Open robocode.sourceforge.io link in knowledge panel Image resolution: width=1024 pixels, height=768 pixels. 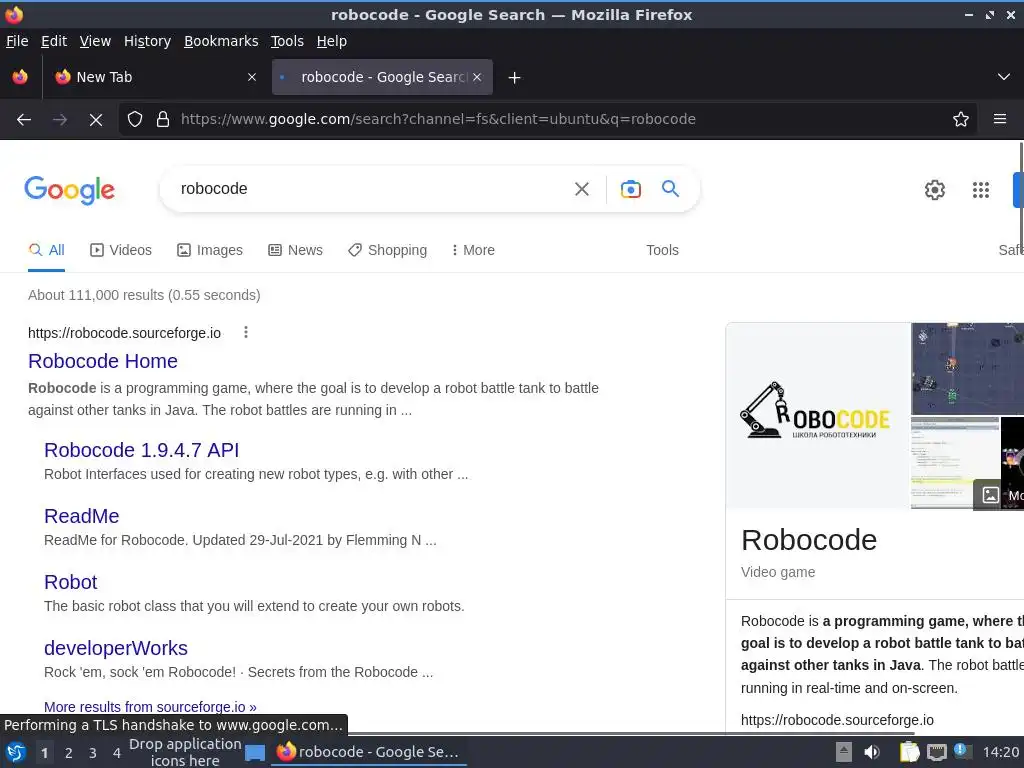pos(837,720)
